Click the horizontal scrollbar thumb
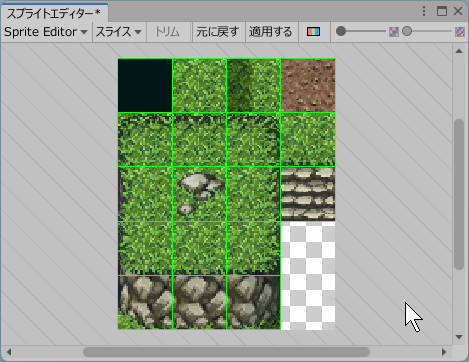469x362 pixels. (226, 352)
